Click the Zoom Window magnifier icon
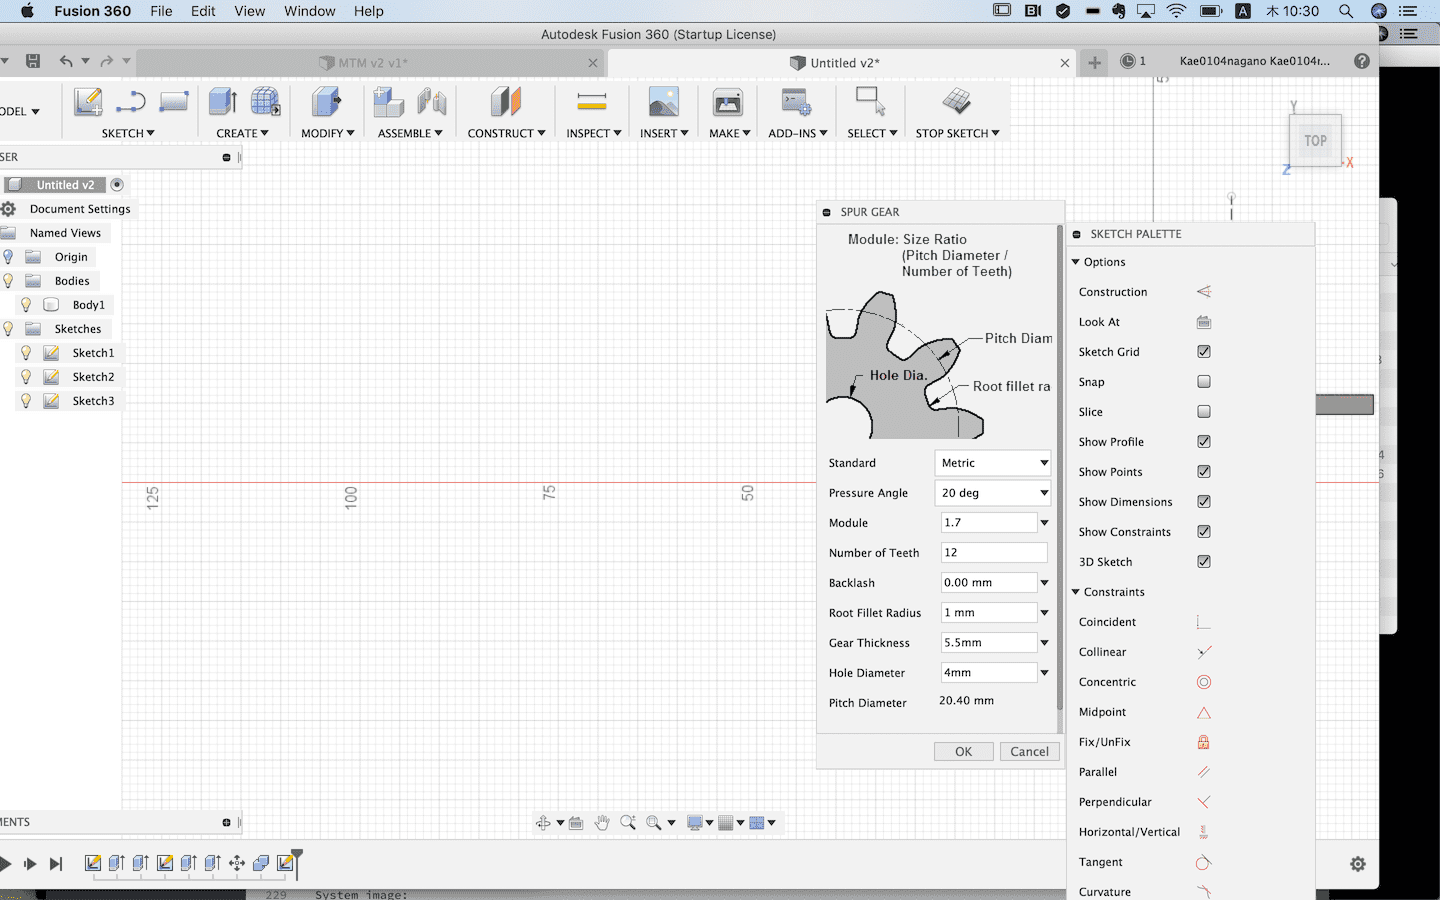 point(654,822)
